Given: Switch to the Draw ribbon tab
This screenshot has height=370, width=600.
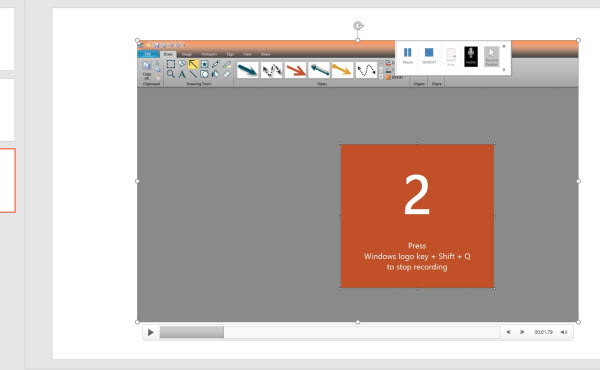Looking at the screenshot, I should pyautogui.click(x=168, y=54).
